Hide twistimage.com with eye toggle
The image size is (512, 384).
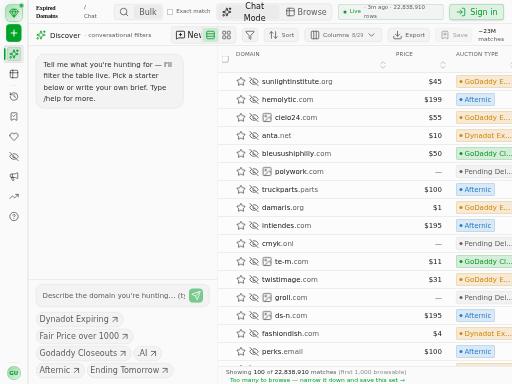tap(254, 280)
